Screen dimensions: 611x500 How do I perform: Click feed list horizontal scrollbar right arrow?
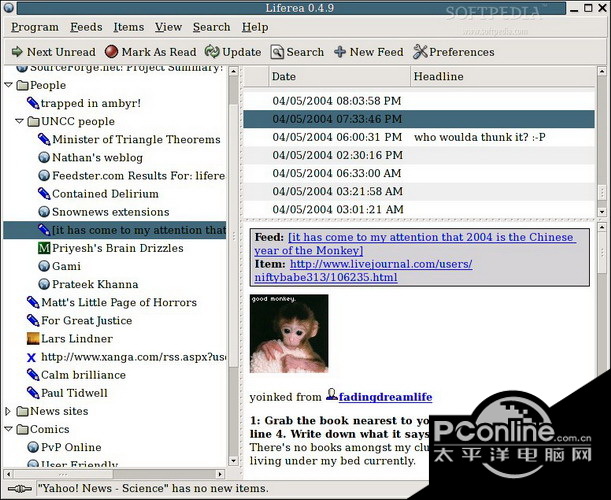point(220,474)
